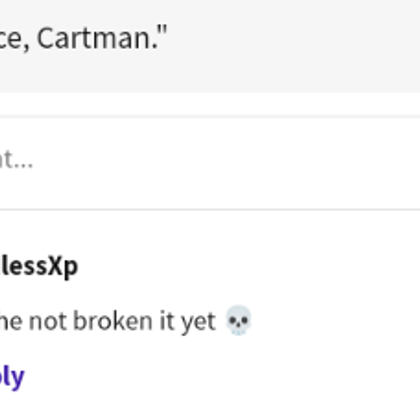Click the quoted text ending in Cartman

pos(83,39)
